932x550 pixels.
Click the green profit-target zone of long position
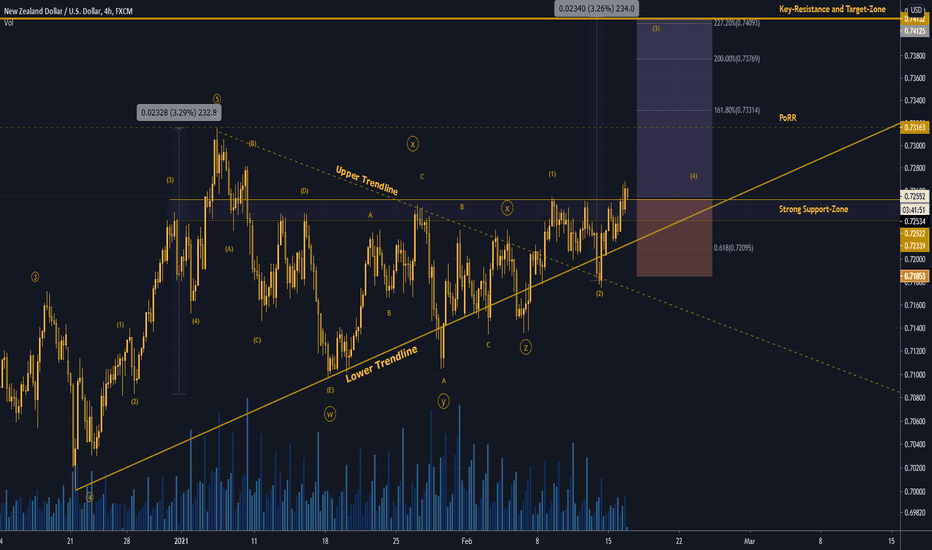point(674,109)
